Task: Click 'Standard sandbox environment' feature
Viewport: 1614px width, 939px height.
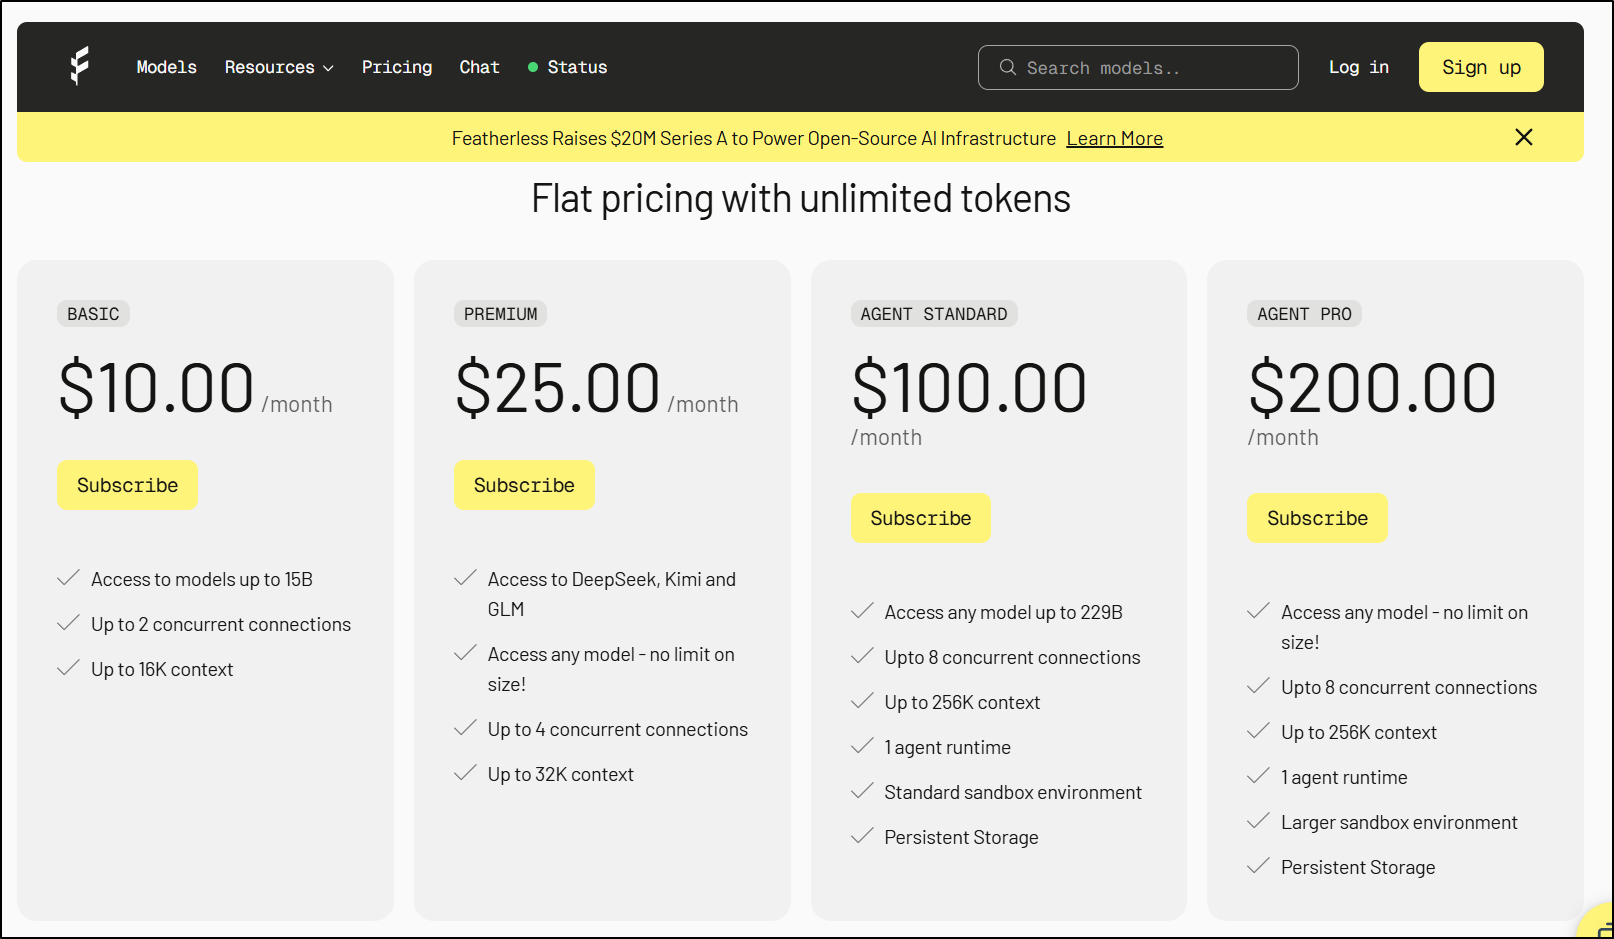Action: pos(1013,792)
